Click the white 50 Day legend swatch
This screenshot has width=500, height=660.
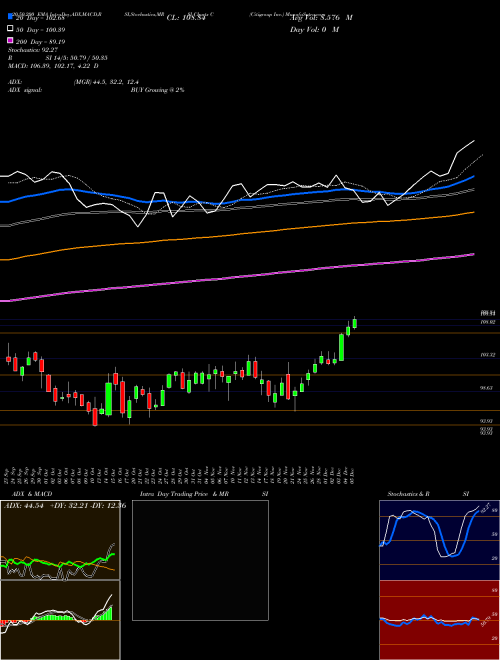(x=10, y=29)
